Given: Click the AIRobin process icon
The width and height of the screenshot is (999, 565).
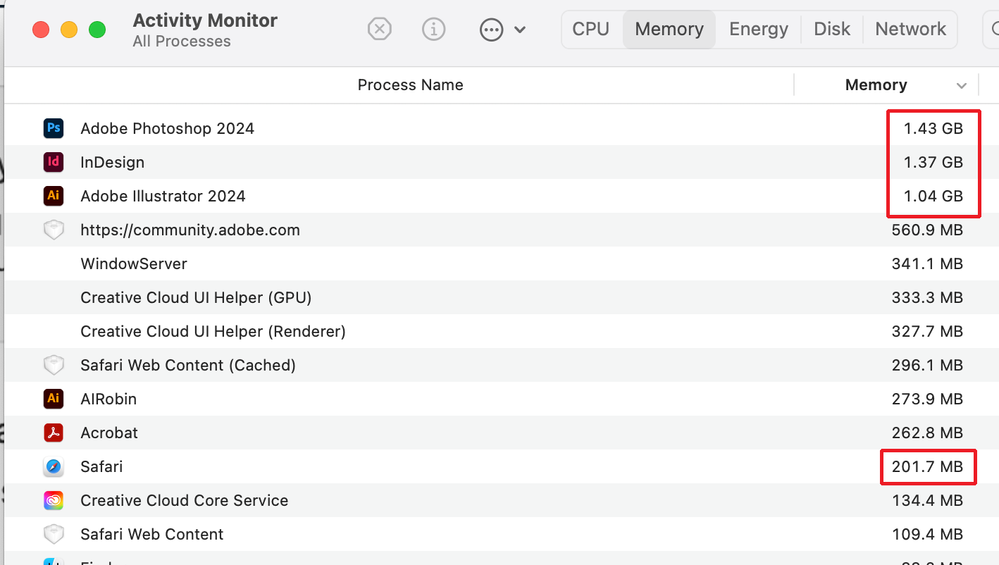Looking at the screenshot, I should point(54,399).
